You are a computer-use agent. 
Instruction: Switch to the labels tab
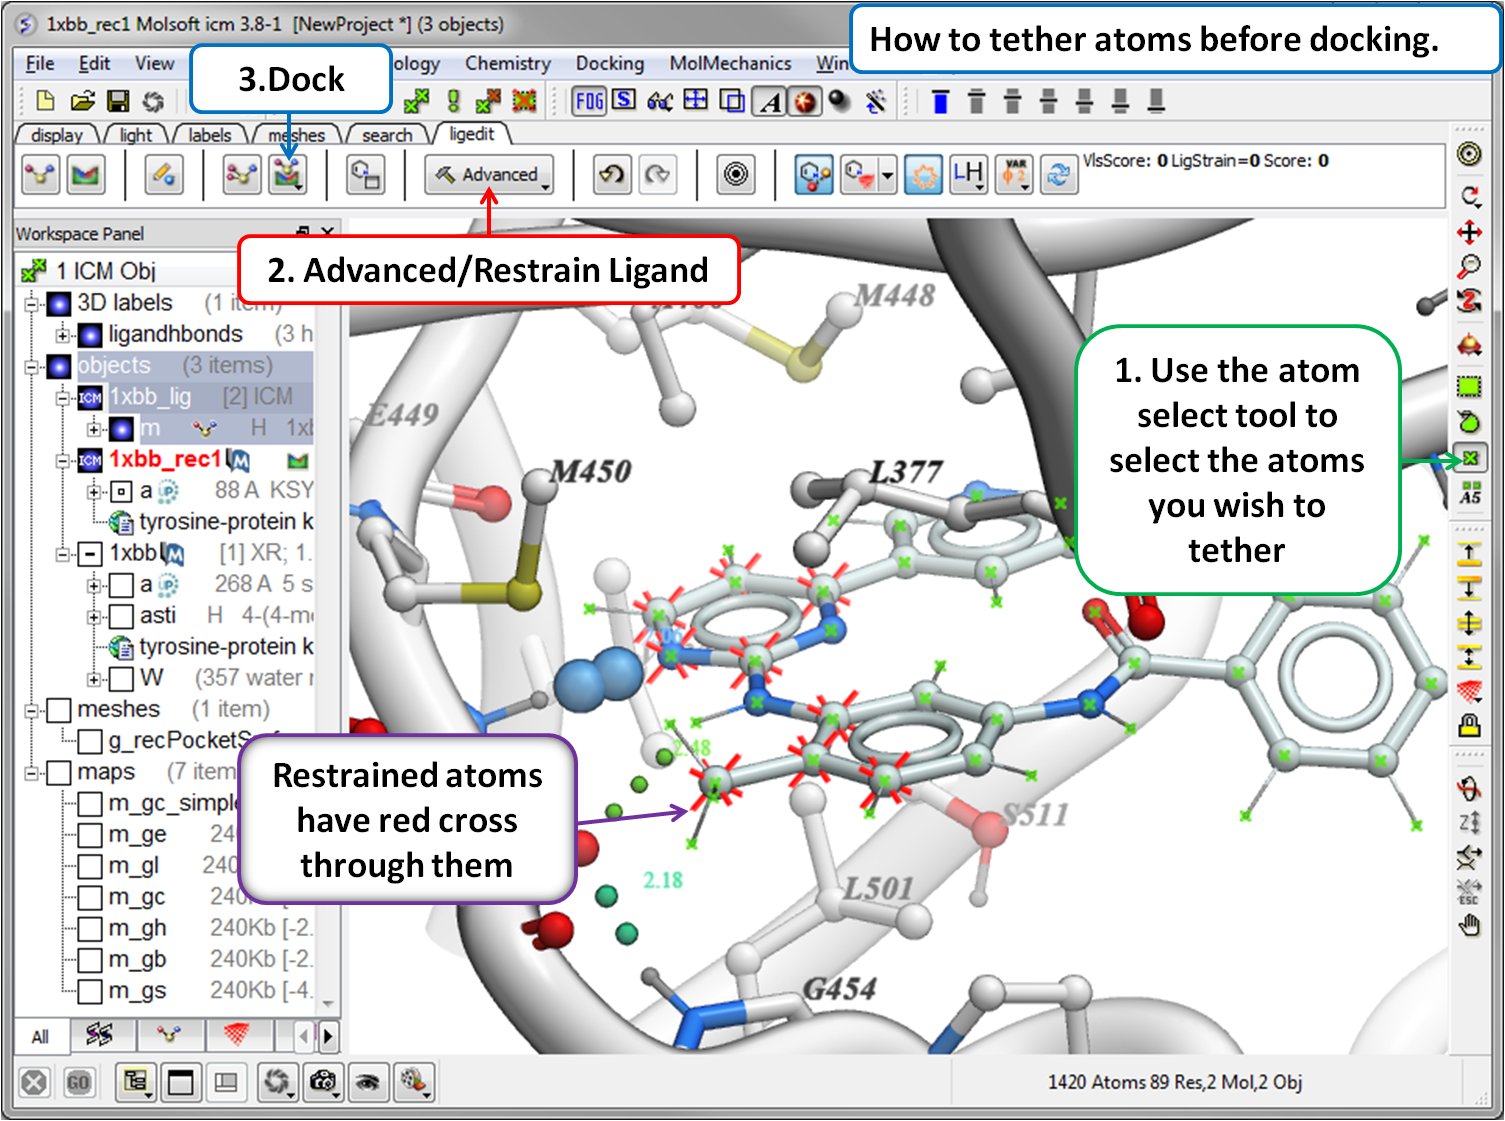(x=209, y=135)
